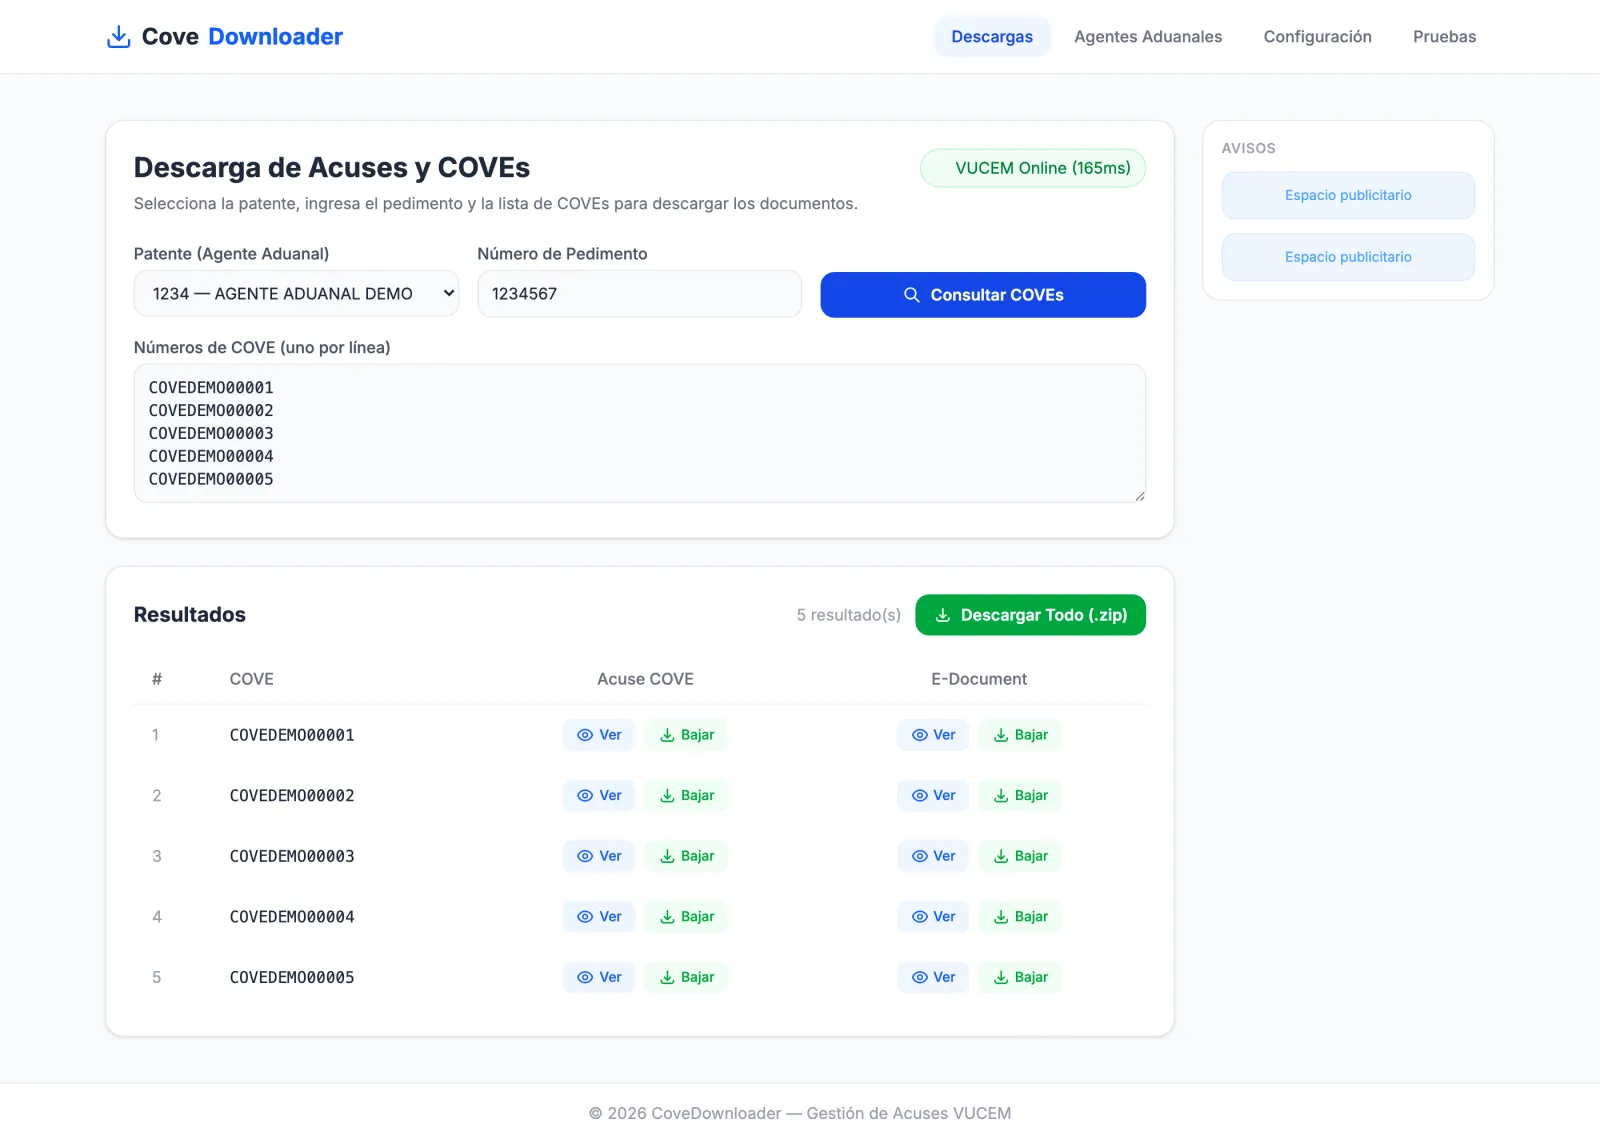
Task: View Acuse COVE for COVEDEMO00004
Action: (x=599, y=917)
